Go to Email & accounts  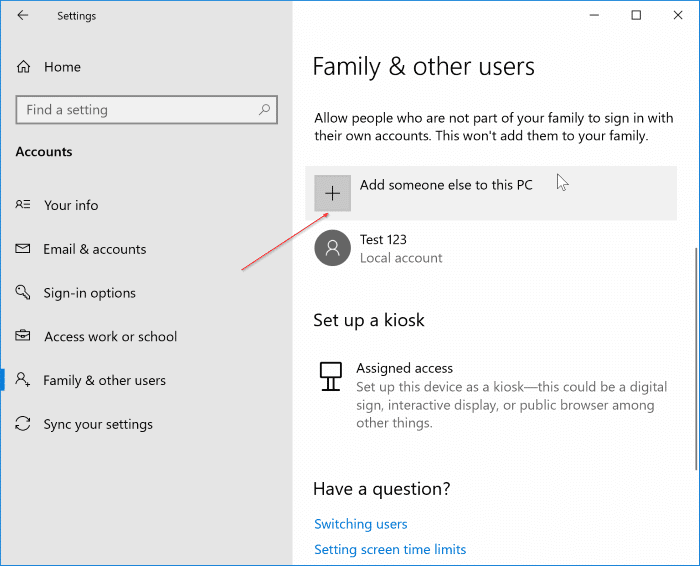95,249
